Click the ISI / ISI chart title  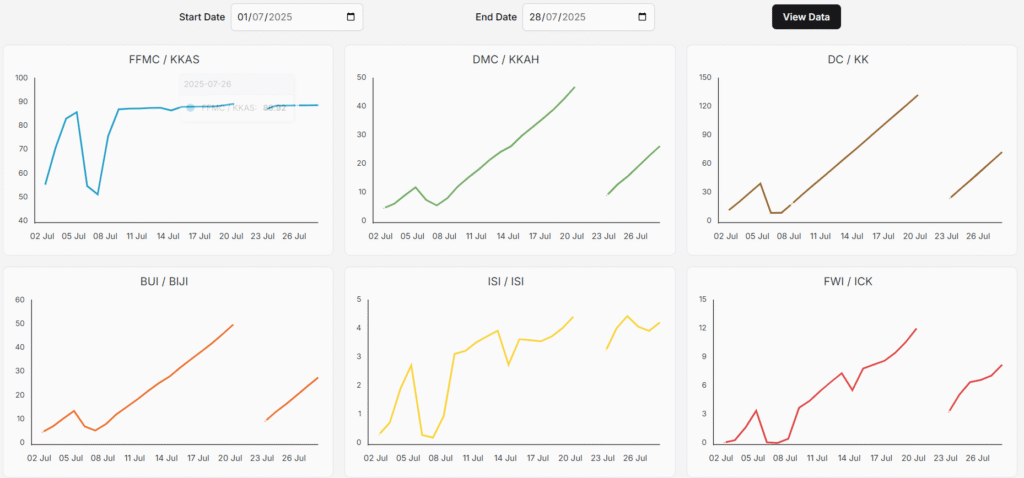tap(507, 281)
